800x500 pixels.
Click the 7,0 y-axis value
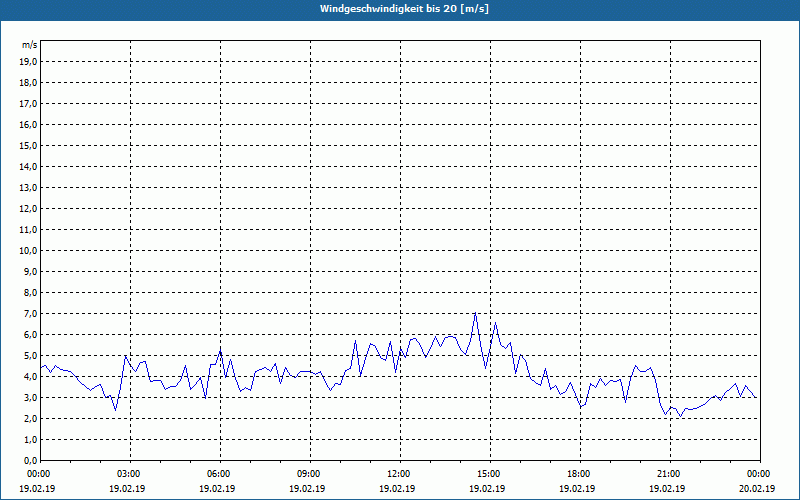(x=31, y=314)
